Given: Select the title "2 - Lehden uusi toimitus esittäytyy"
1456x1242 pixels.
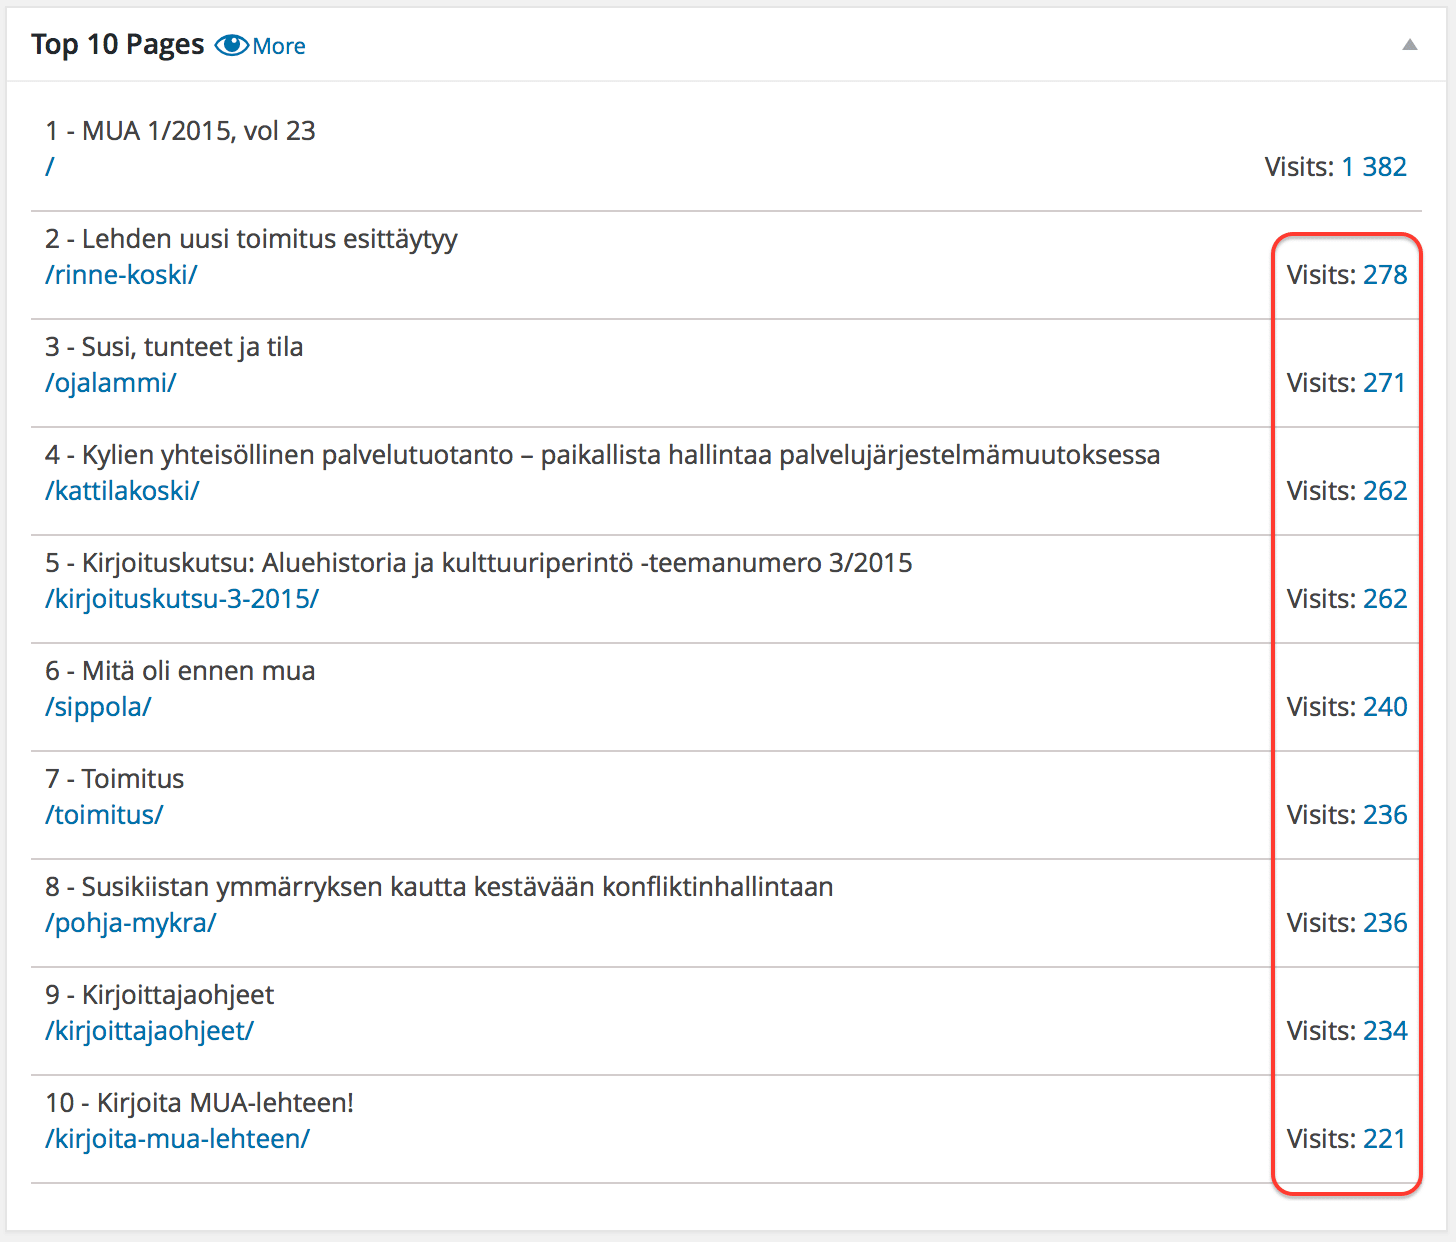Looking at the screenshot, I should click(251, 239).
